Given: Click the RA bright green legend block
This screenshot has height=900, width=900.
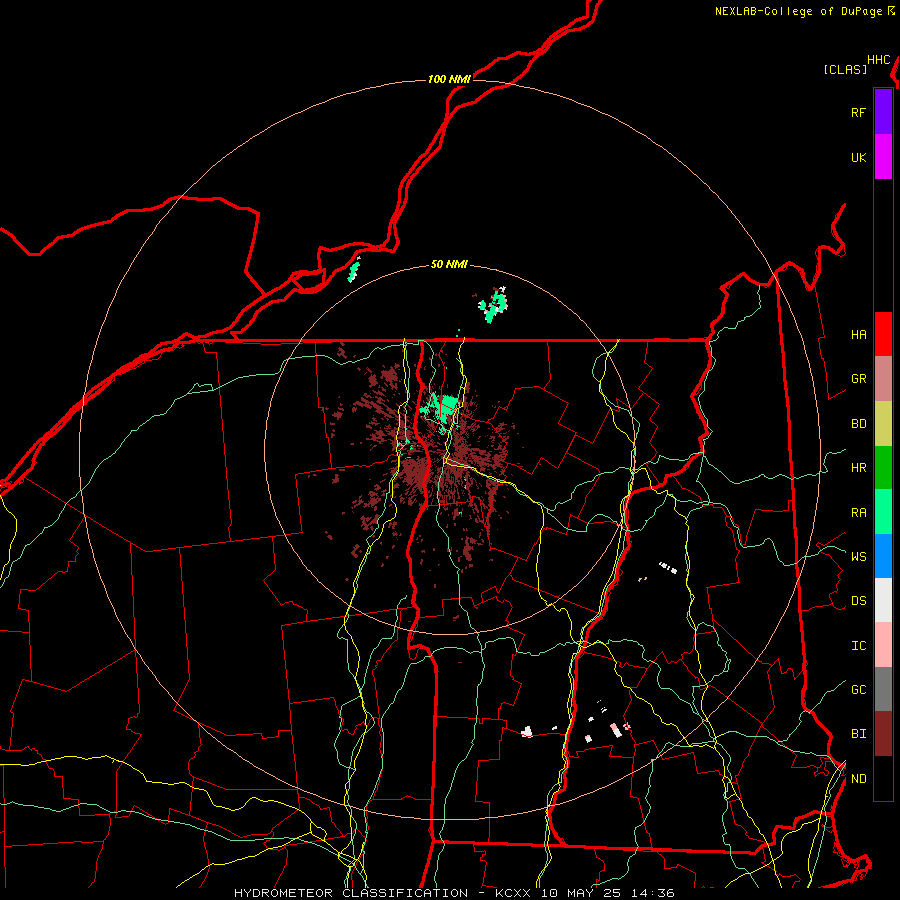Looking at the screenshot, I should [883, 512].
